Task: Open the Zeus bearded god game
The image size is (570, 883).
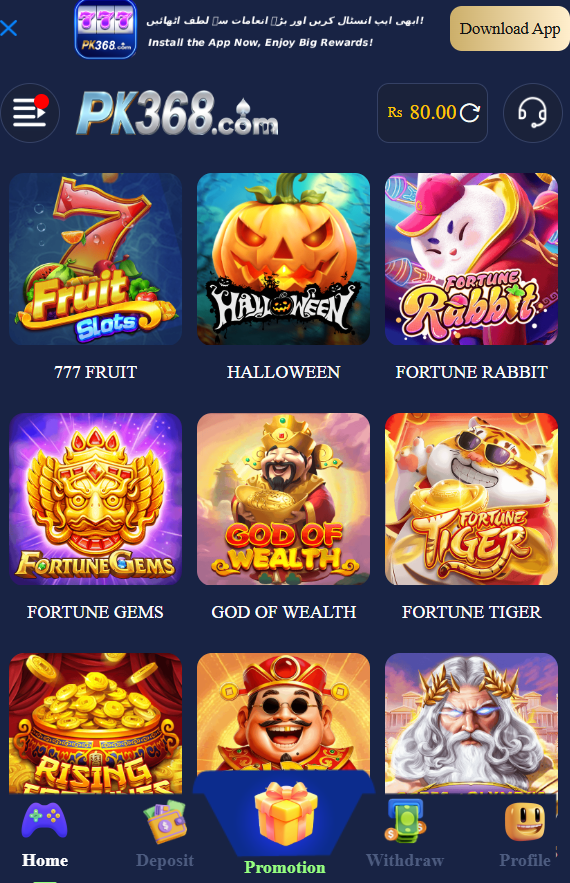Action: click(x=471, y=723)
